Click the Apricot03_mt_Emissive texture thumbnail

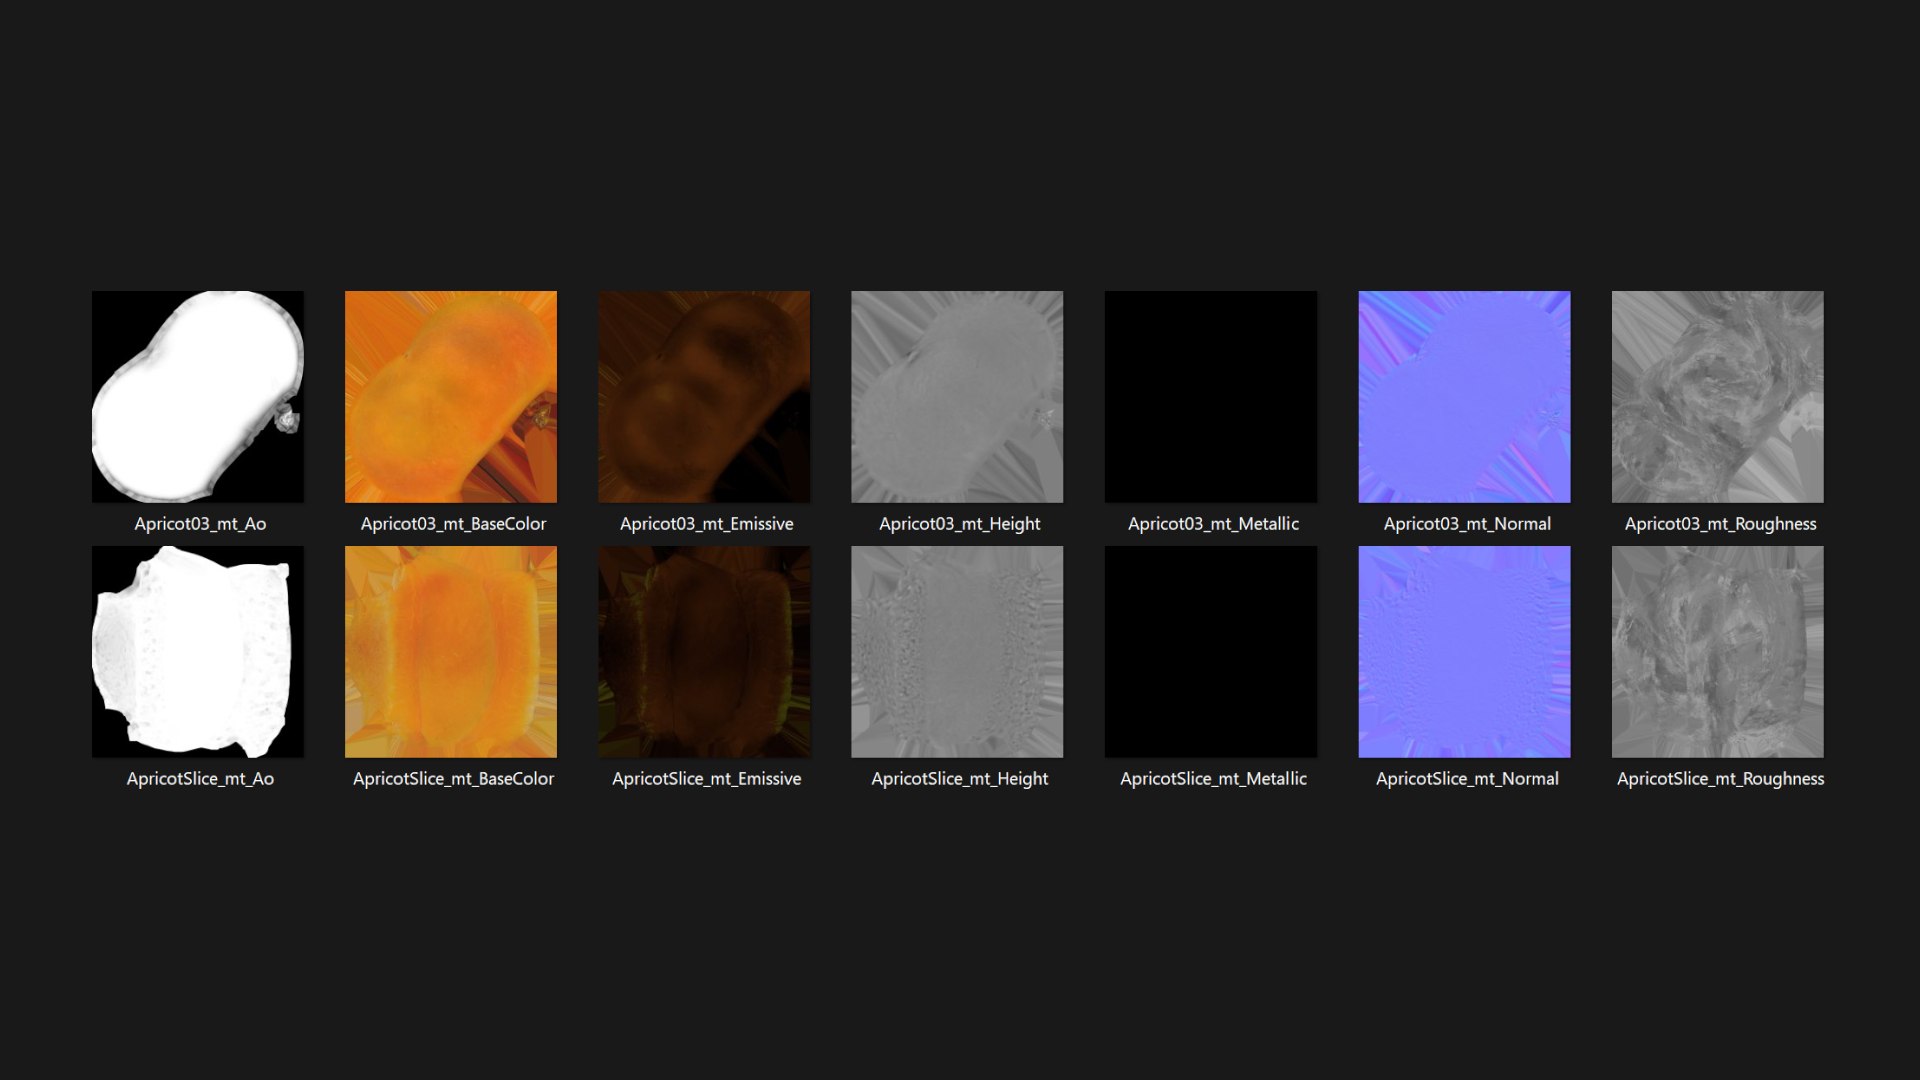pos(704,397)
